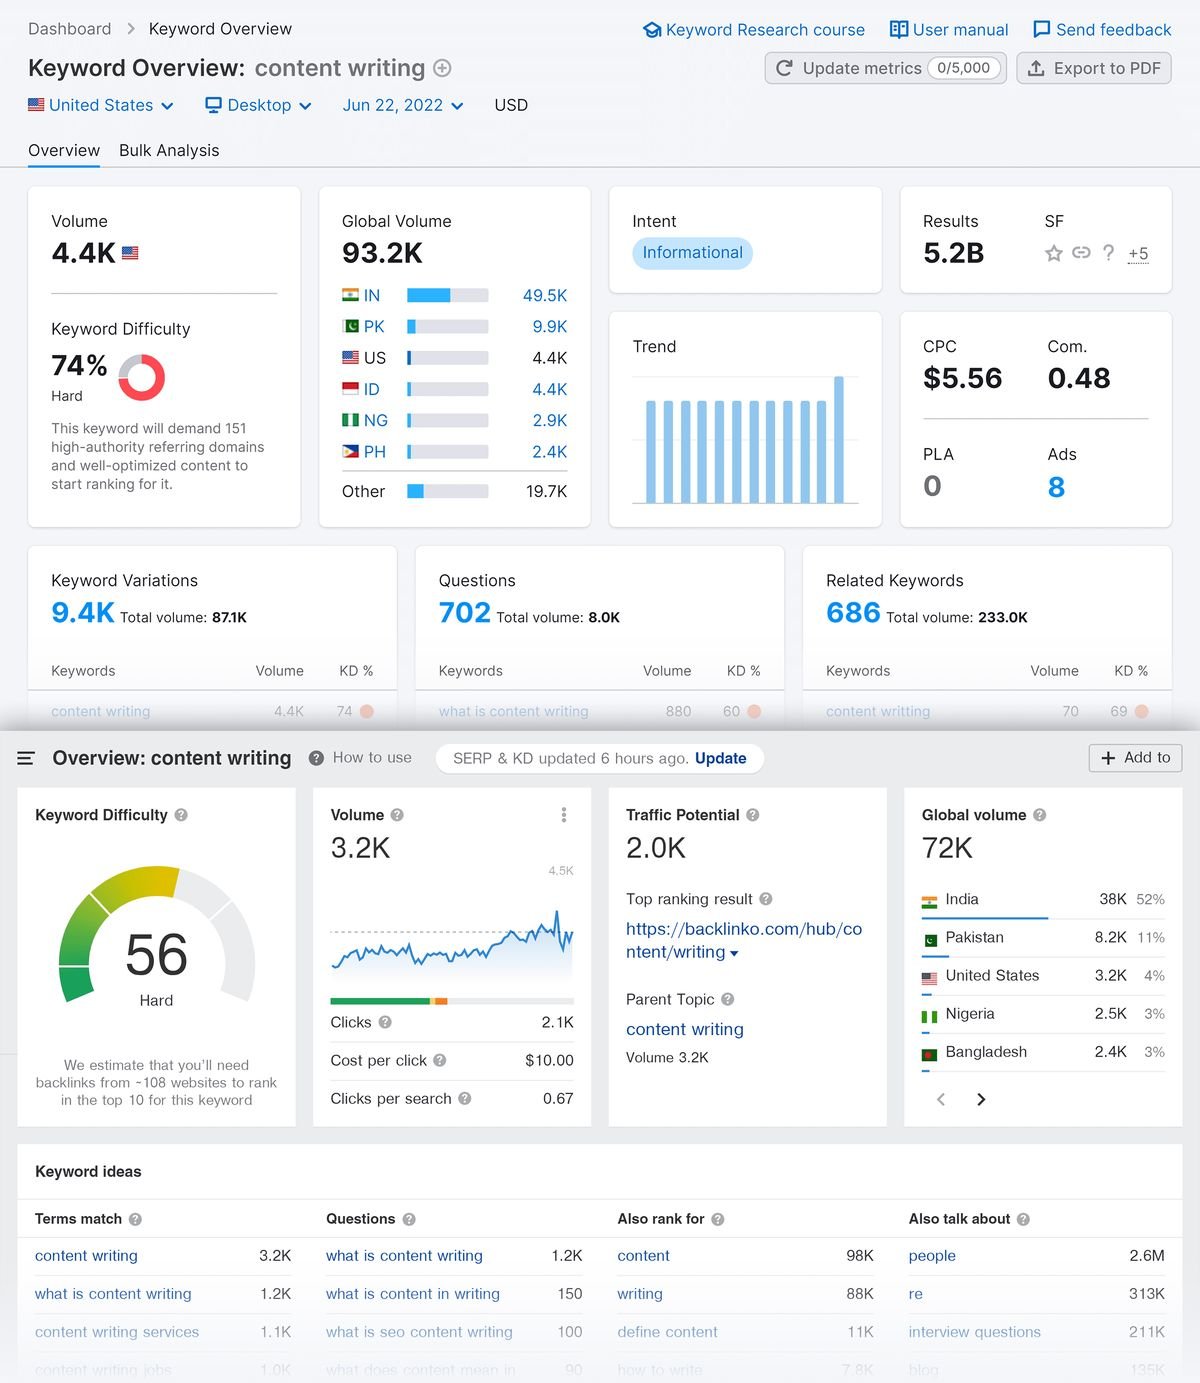Viewport: 1200px width, 1383px height.
Task: Click the Export to PDF button
Action: coord(1094,68)
